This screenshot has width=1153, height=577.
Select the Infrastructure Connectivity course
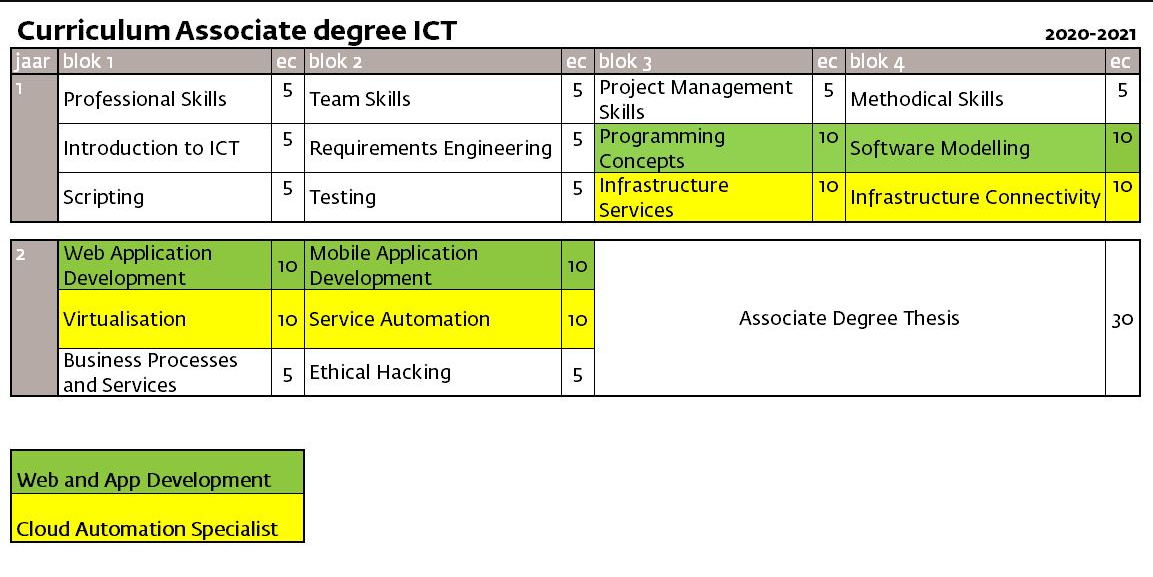(975, 197)
